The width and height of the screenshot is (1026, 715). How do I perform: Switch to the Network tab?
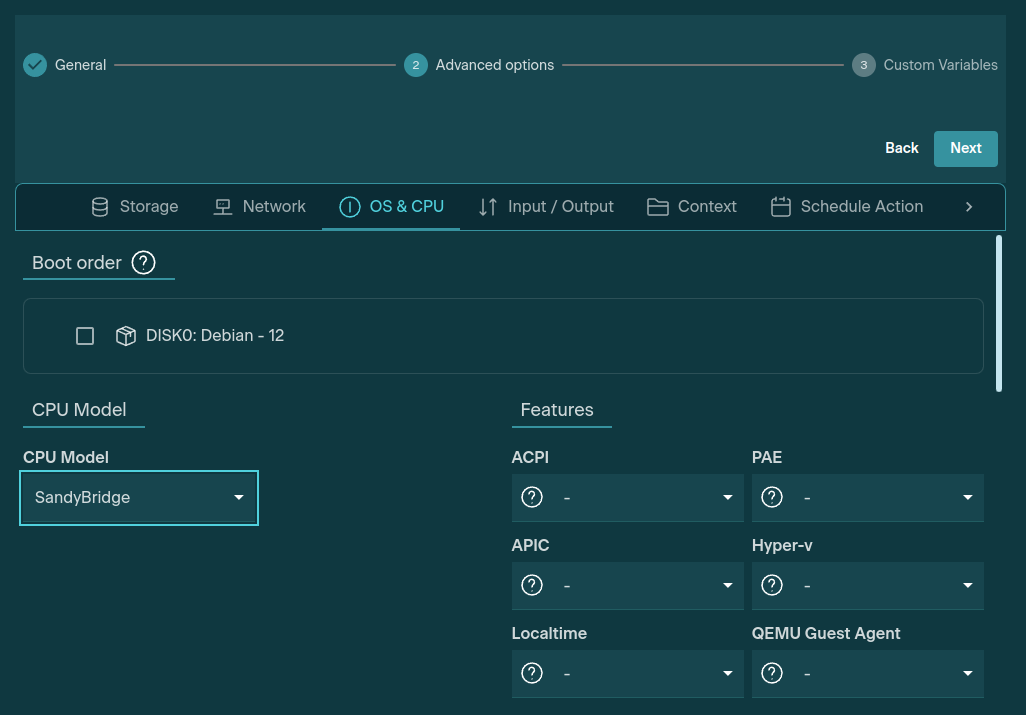259,207
